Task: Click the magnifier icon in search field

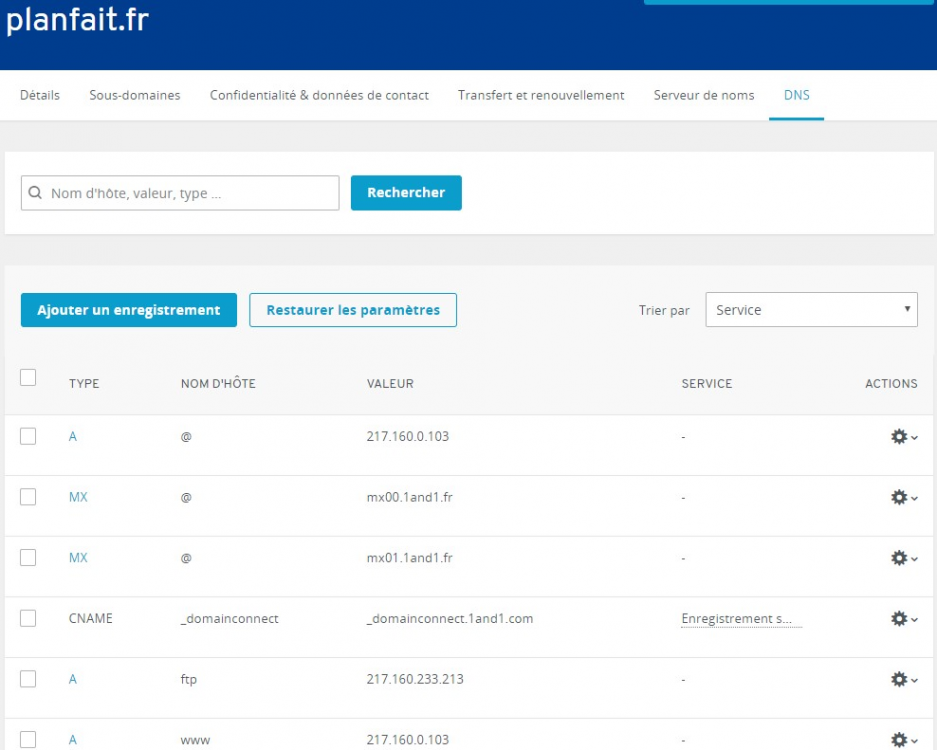Action: (x=36, y=193)
